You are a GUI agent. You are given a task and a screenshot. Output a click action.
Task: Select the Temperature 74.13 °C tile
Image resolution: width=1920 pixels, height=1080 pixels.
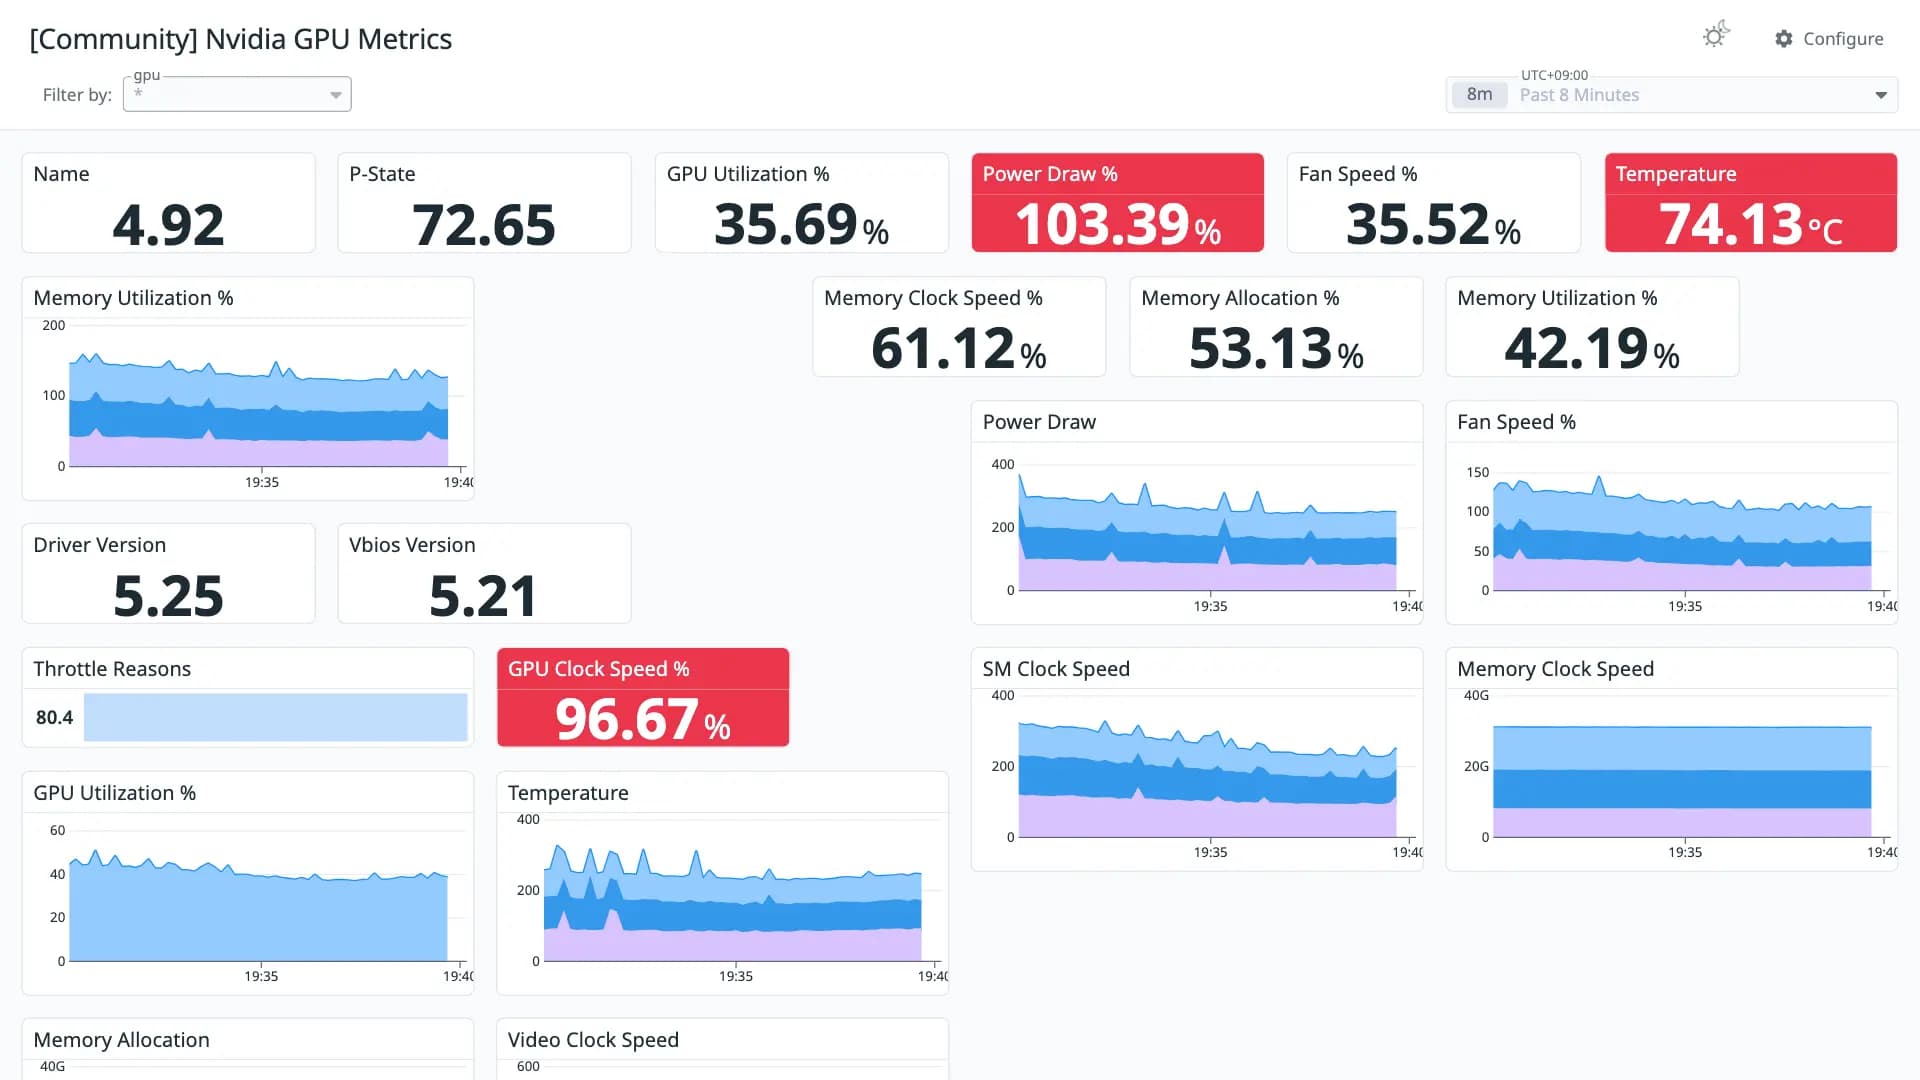(x=1750, y=202)
